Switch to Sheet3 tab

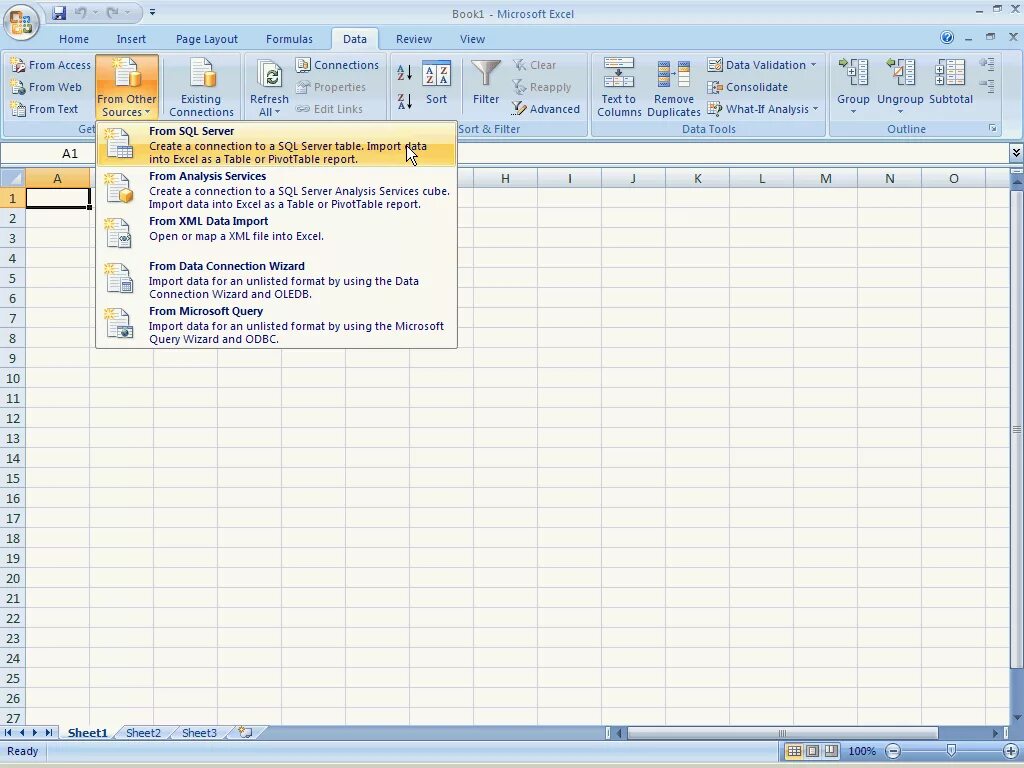(199, 733)
